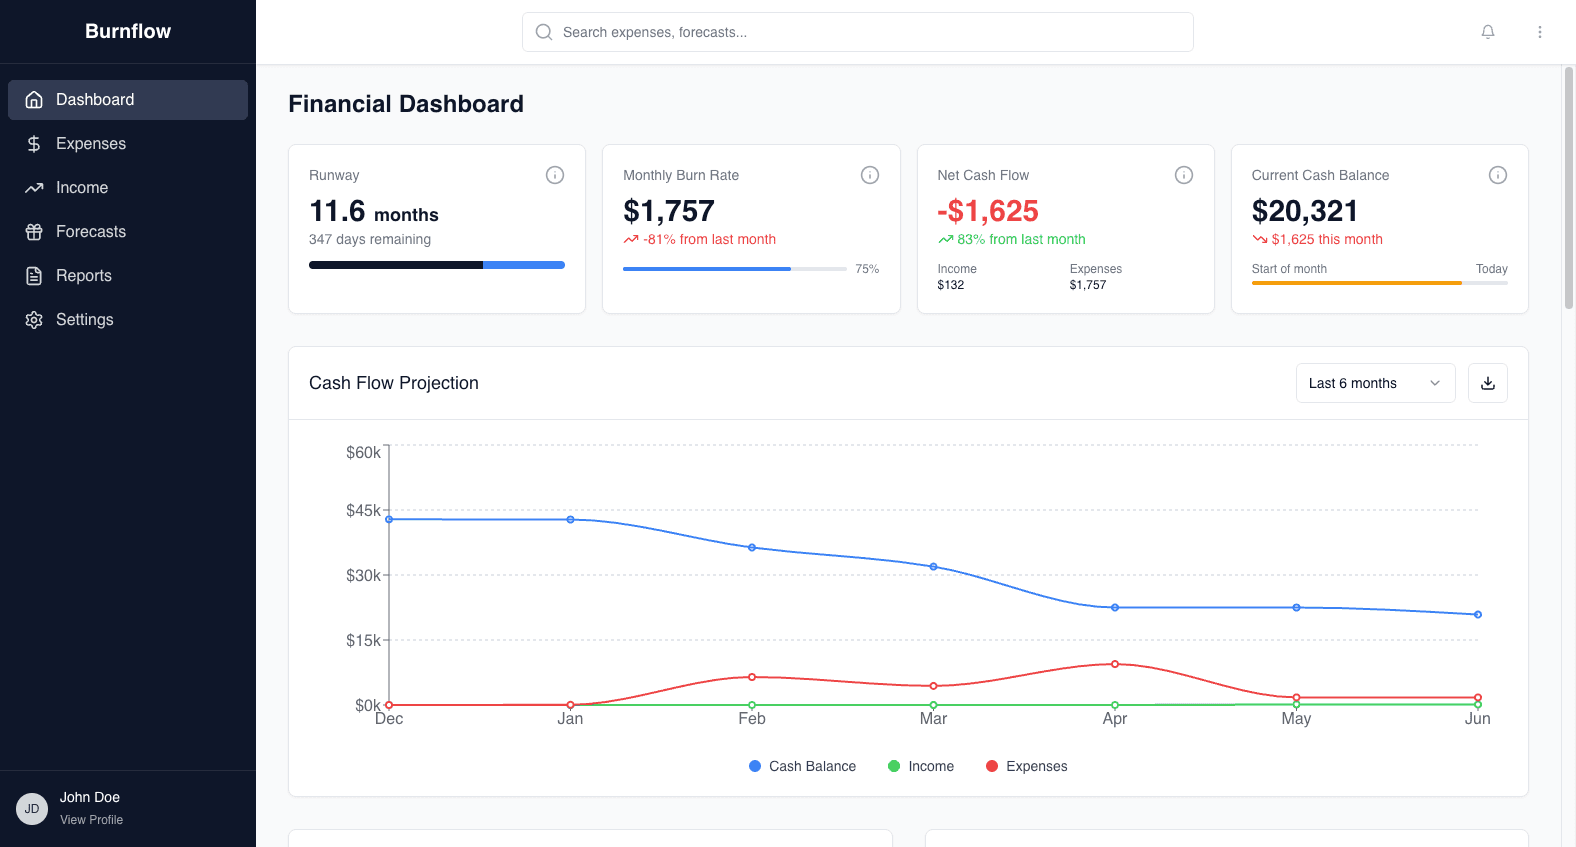This screenshot has height=847, width=1576.
Task: Click the View Profile link
Action: point(92,820)
